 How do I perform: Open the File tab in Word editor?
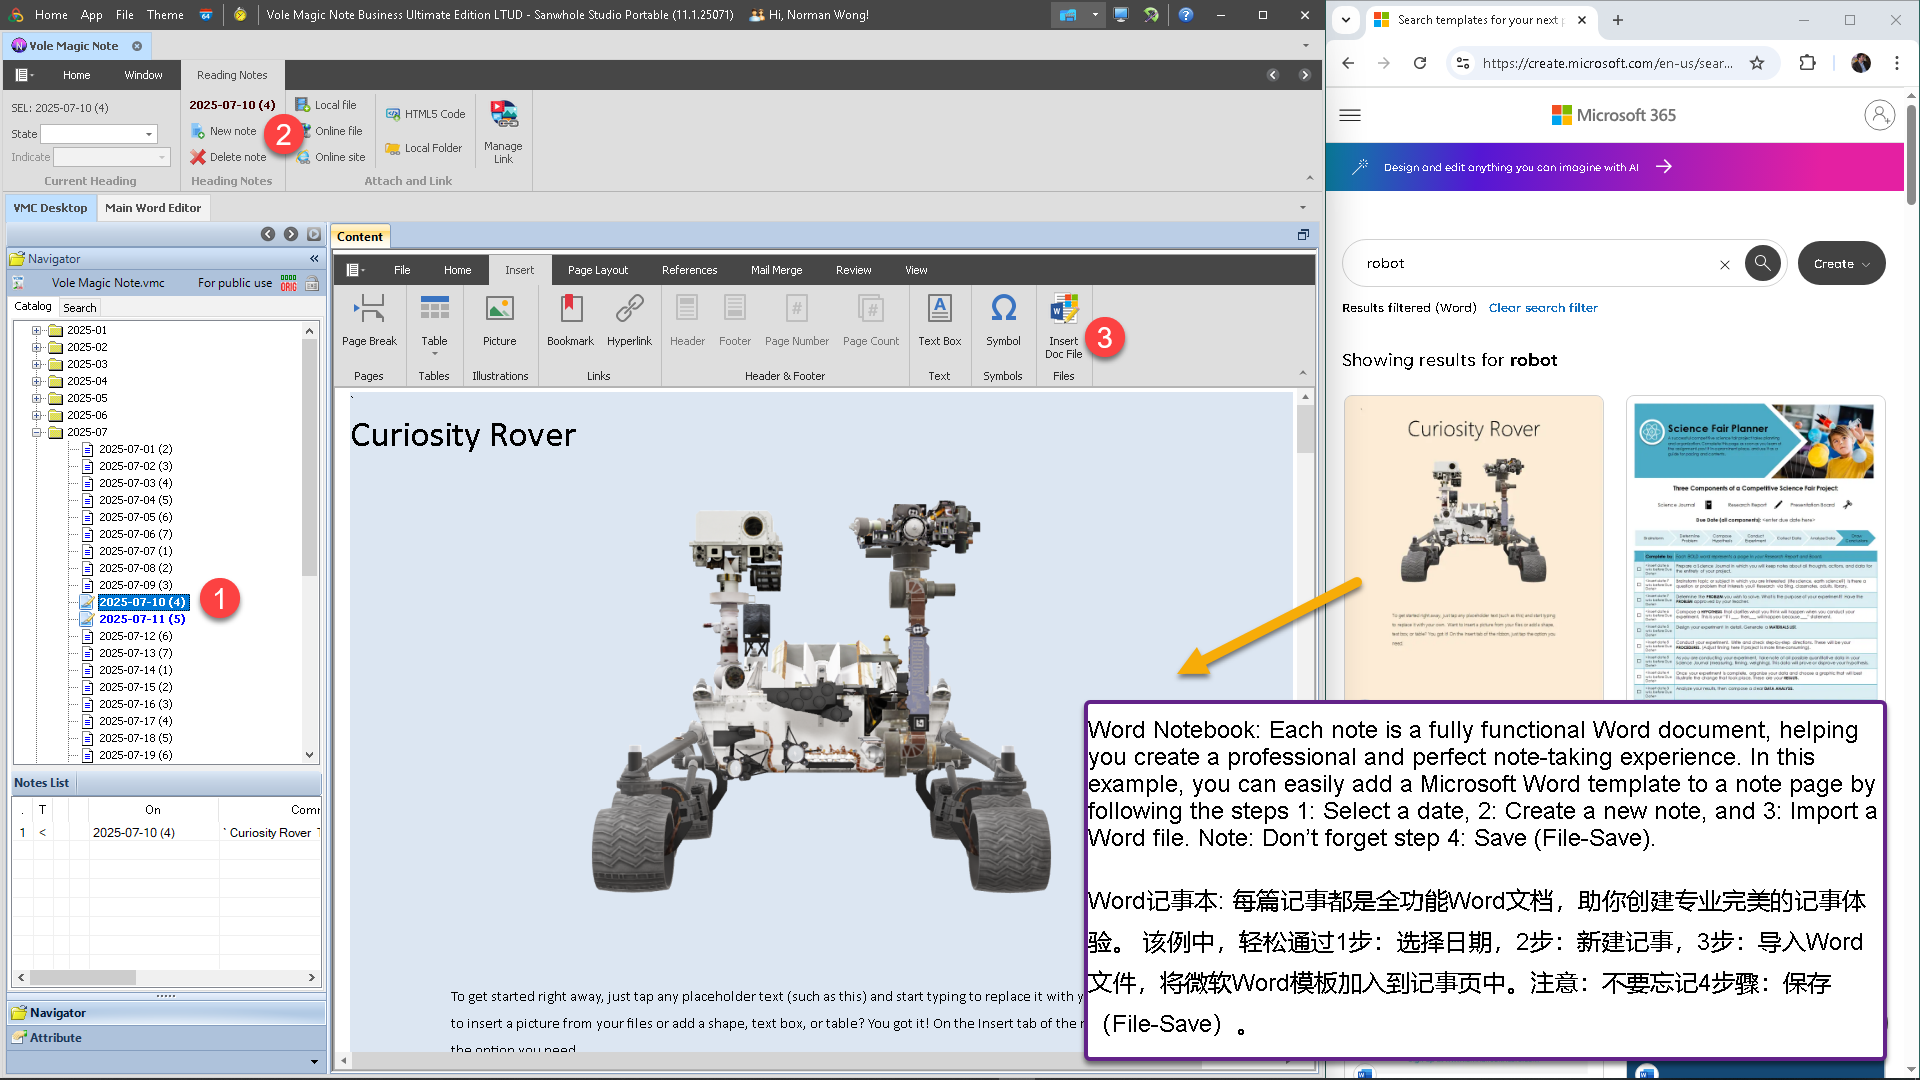(x=402, y=270)
